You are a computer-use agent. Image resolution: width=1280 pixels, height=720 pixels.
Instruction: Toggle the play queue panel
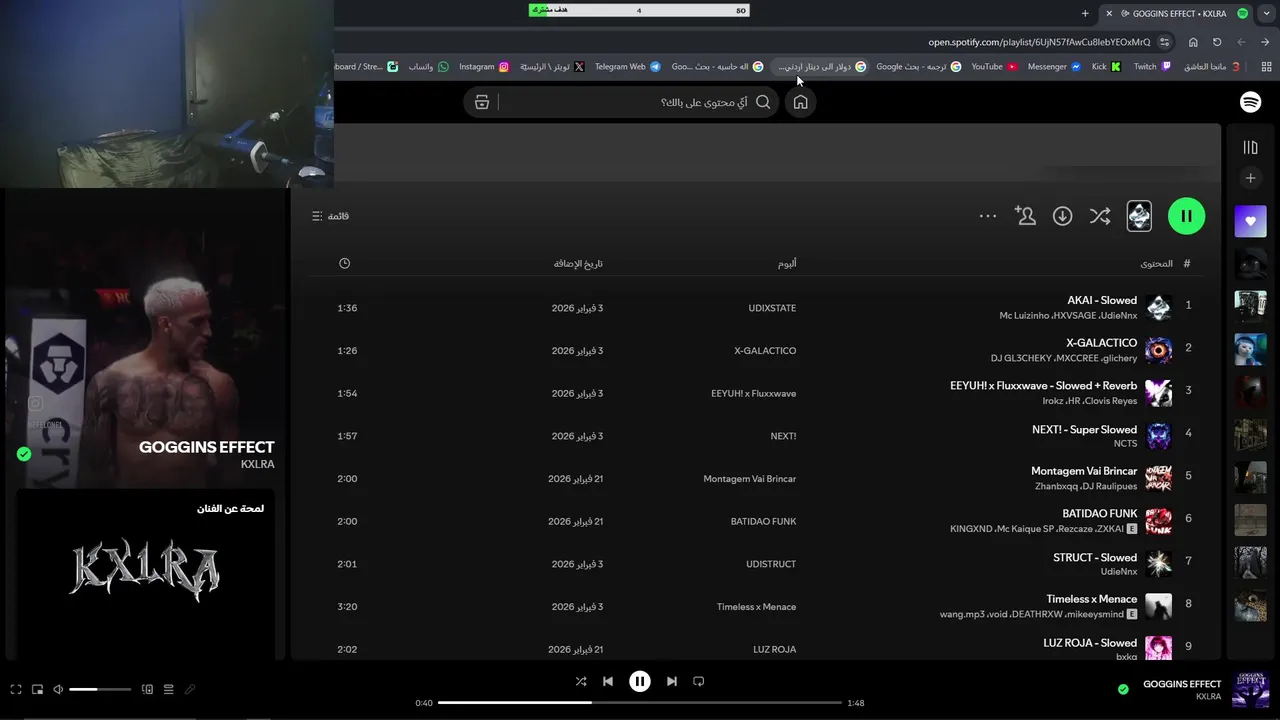168,689
